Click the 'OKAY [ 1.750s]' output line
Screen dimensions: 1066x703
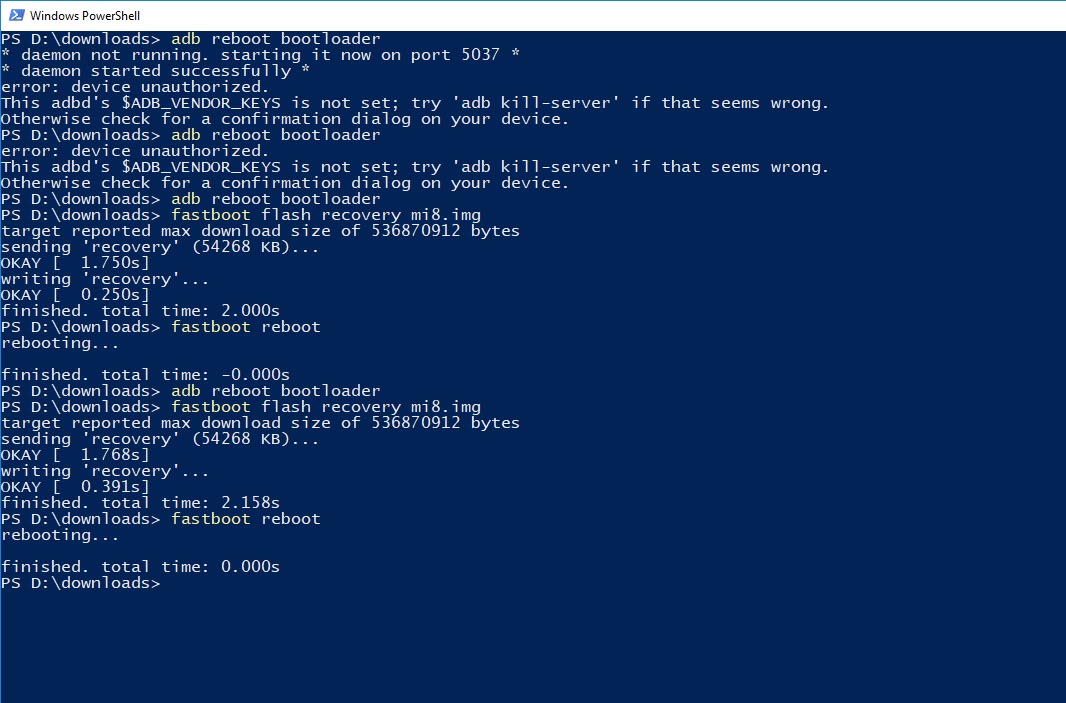(75, 263)
